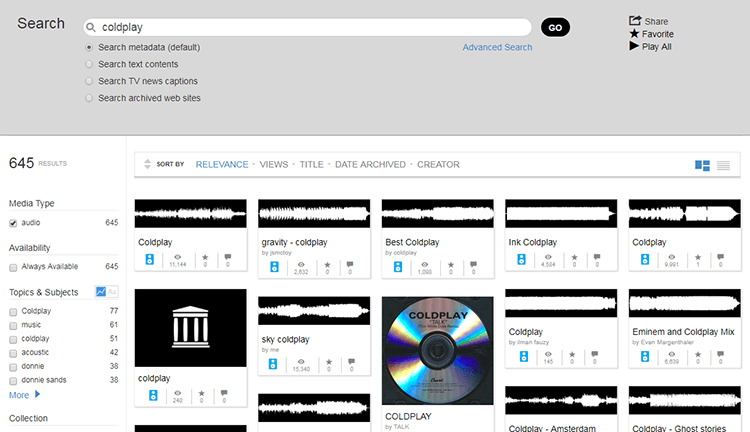This screenshot has width=750, height=432.
Task: Open the Advanced Search link
Action: pyautogui.click(x=497, y=47)
